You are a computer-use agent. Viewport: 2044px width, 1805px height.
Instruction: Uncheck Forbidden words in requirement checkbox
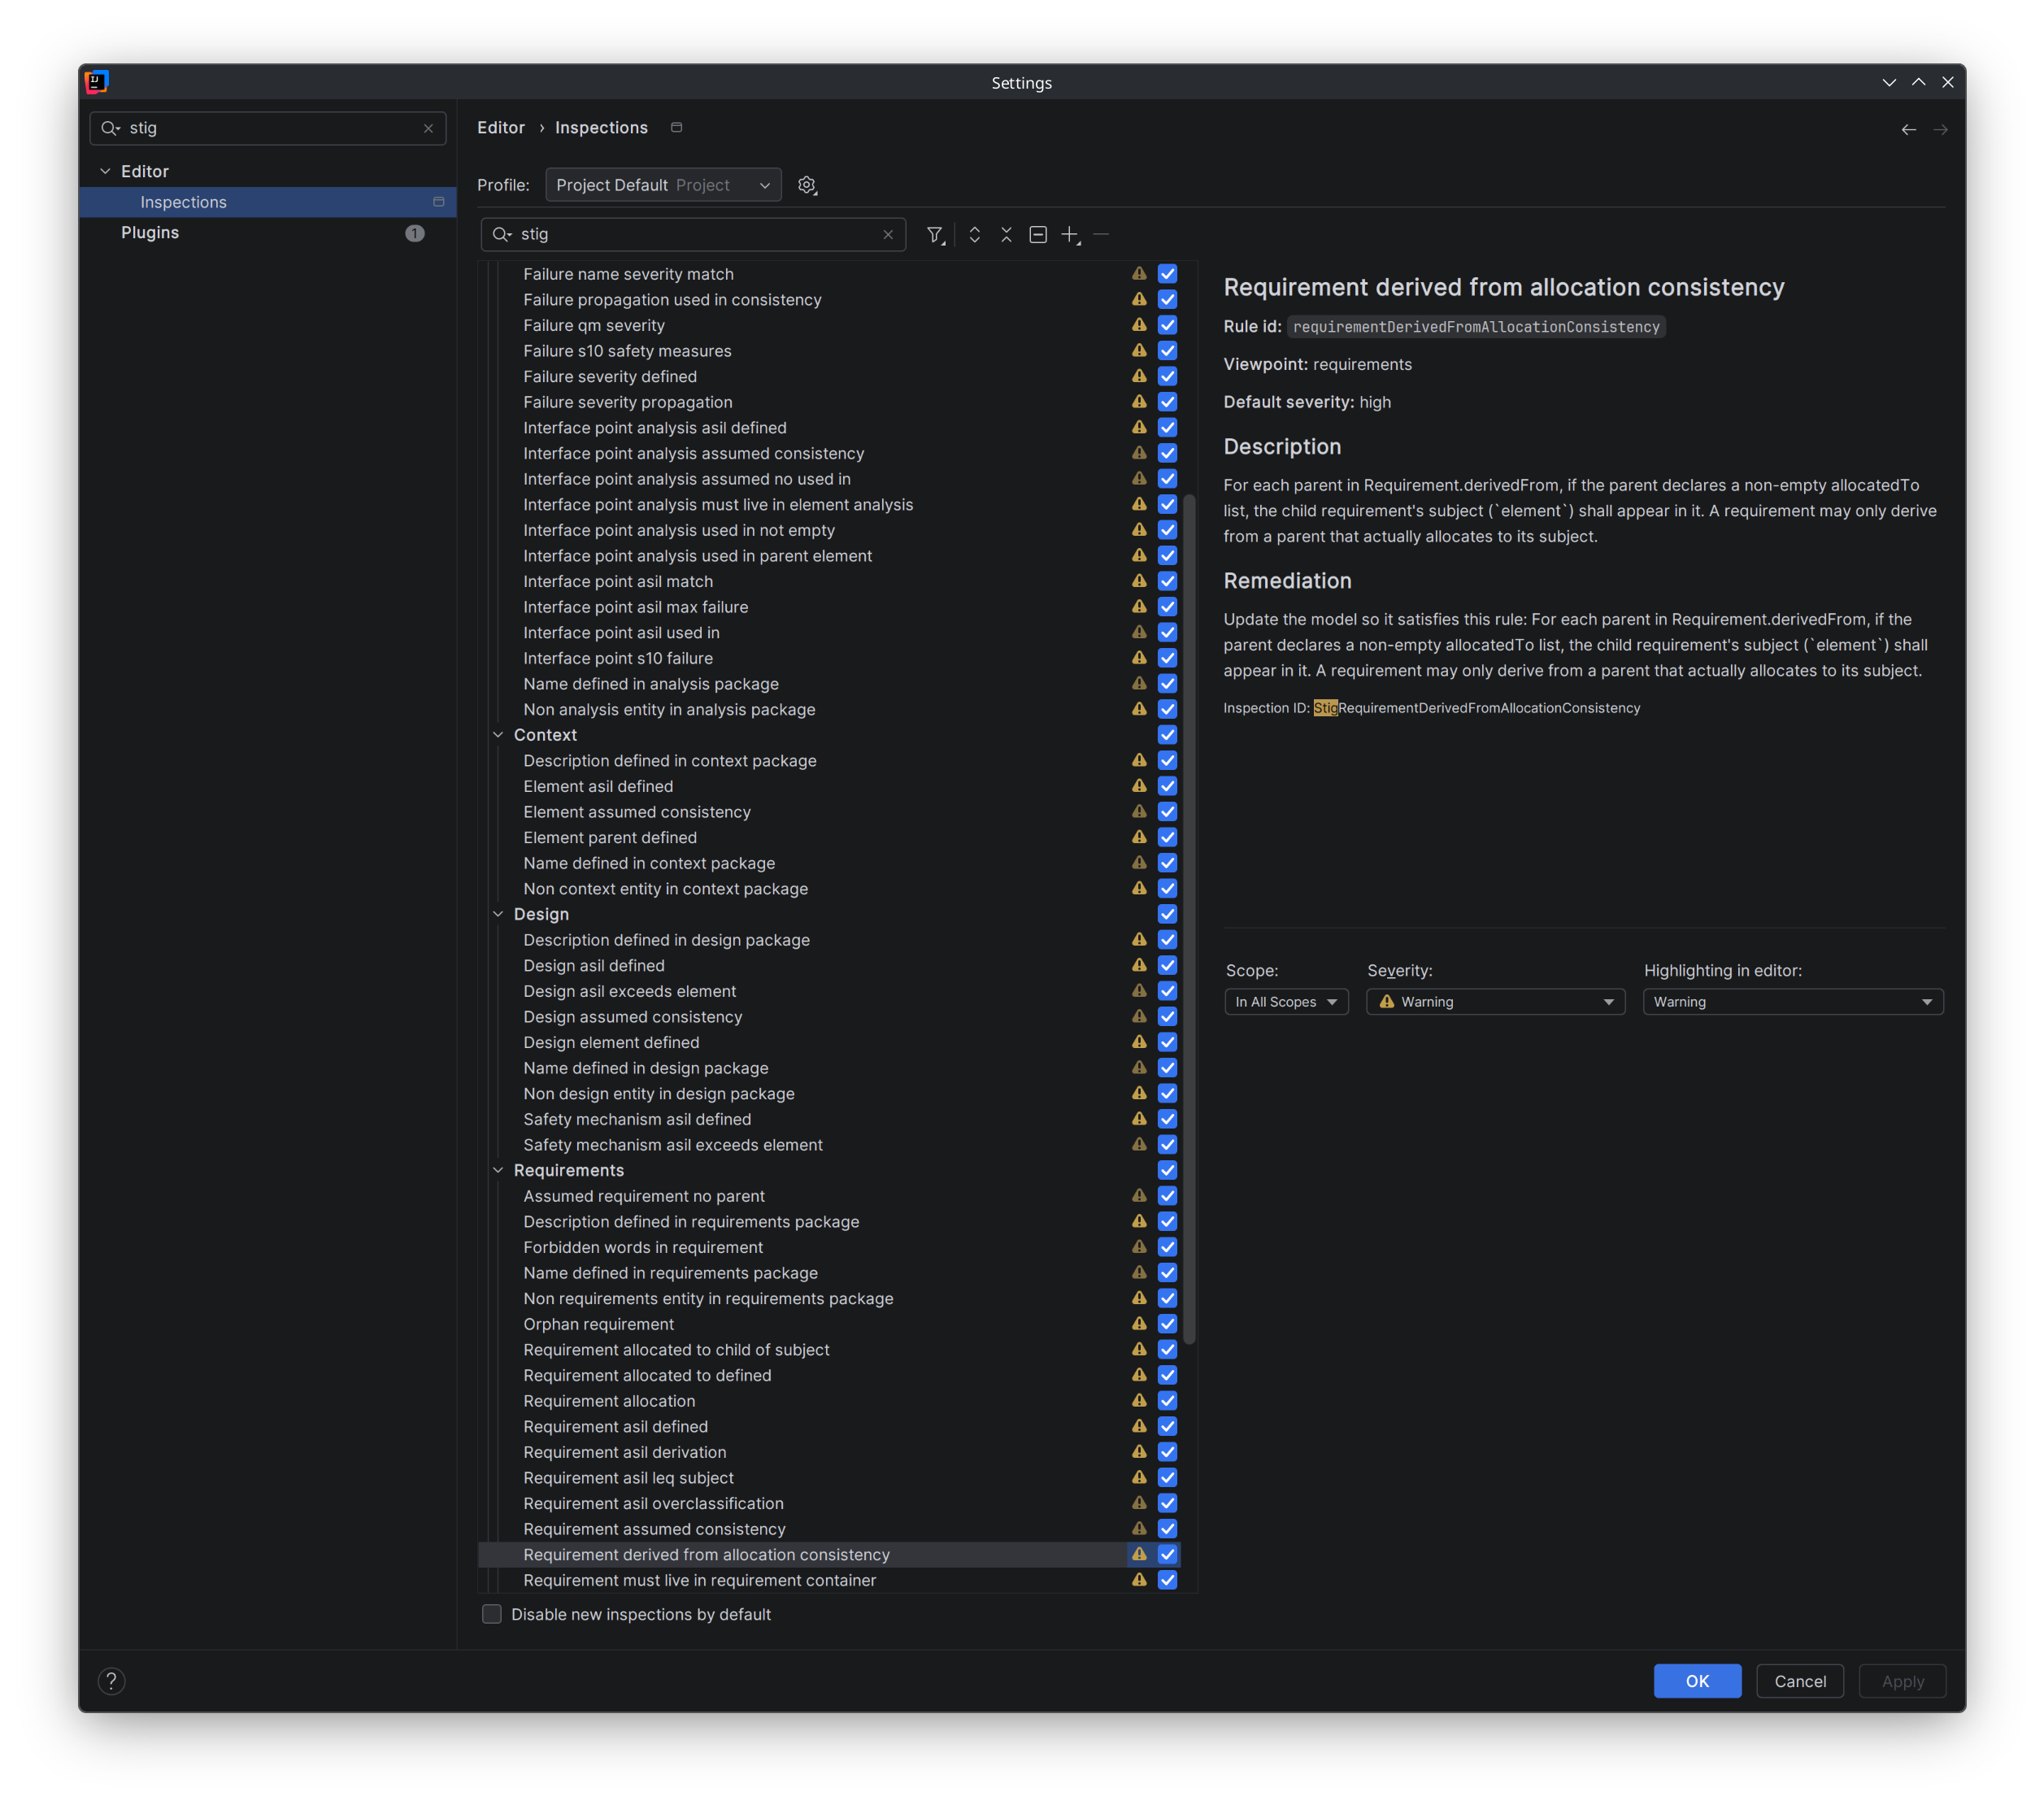[x=1167, y=1247]
